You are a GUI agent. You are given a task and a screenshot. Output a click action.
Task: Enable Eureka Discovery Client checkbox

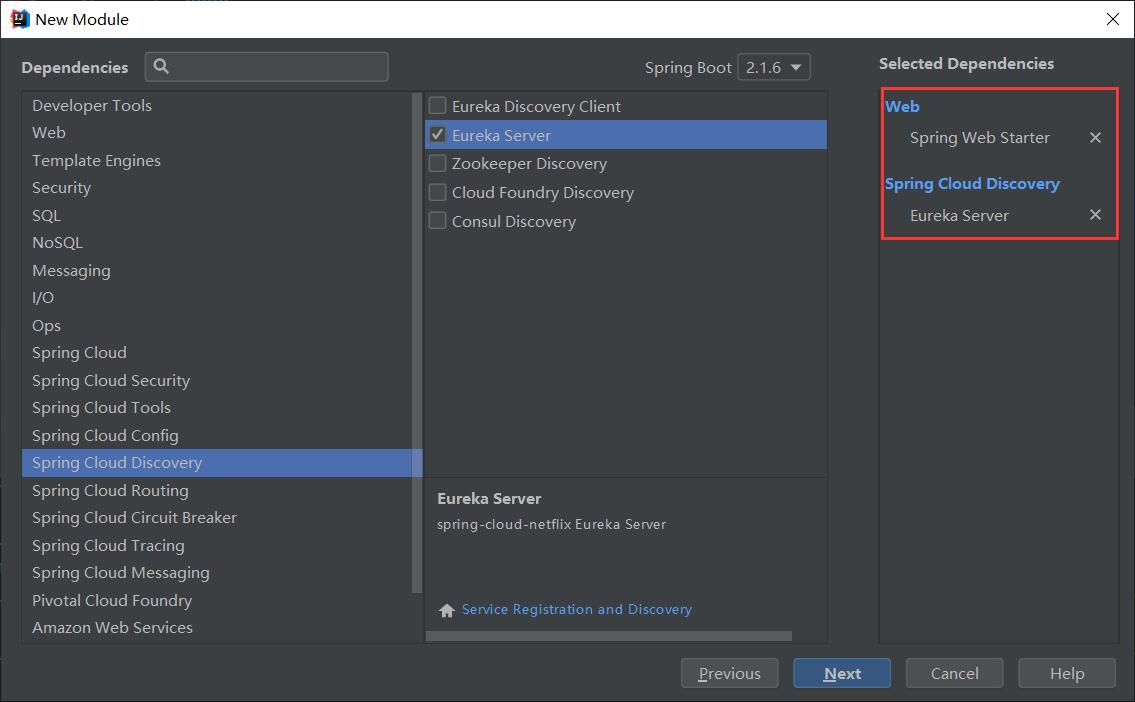click(437, 106)
